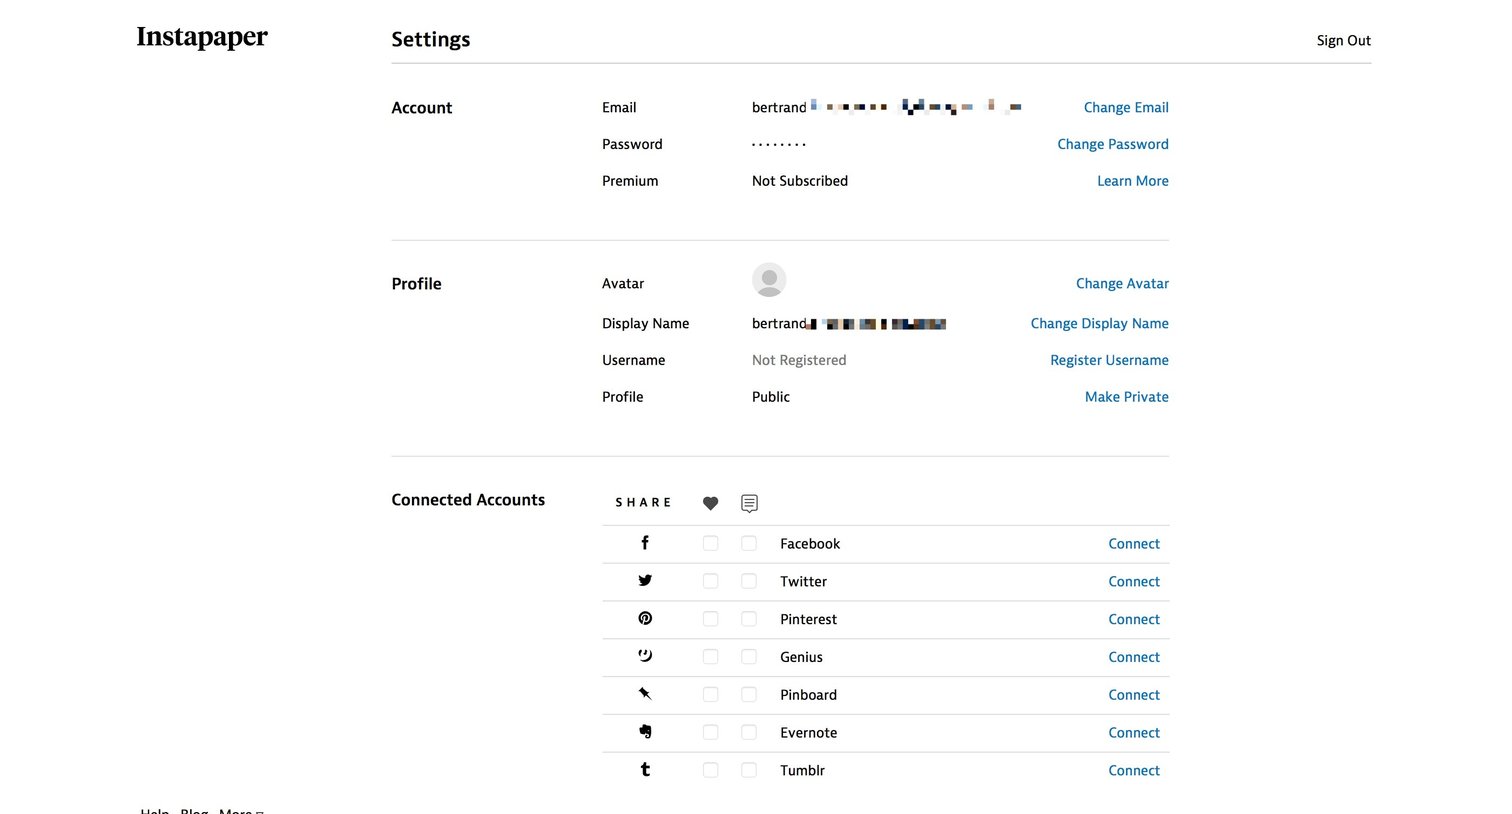1512x814 pixels.
Task: Click the notes icon in Share header
Action: pyautogui.click(x=749, y=503)
